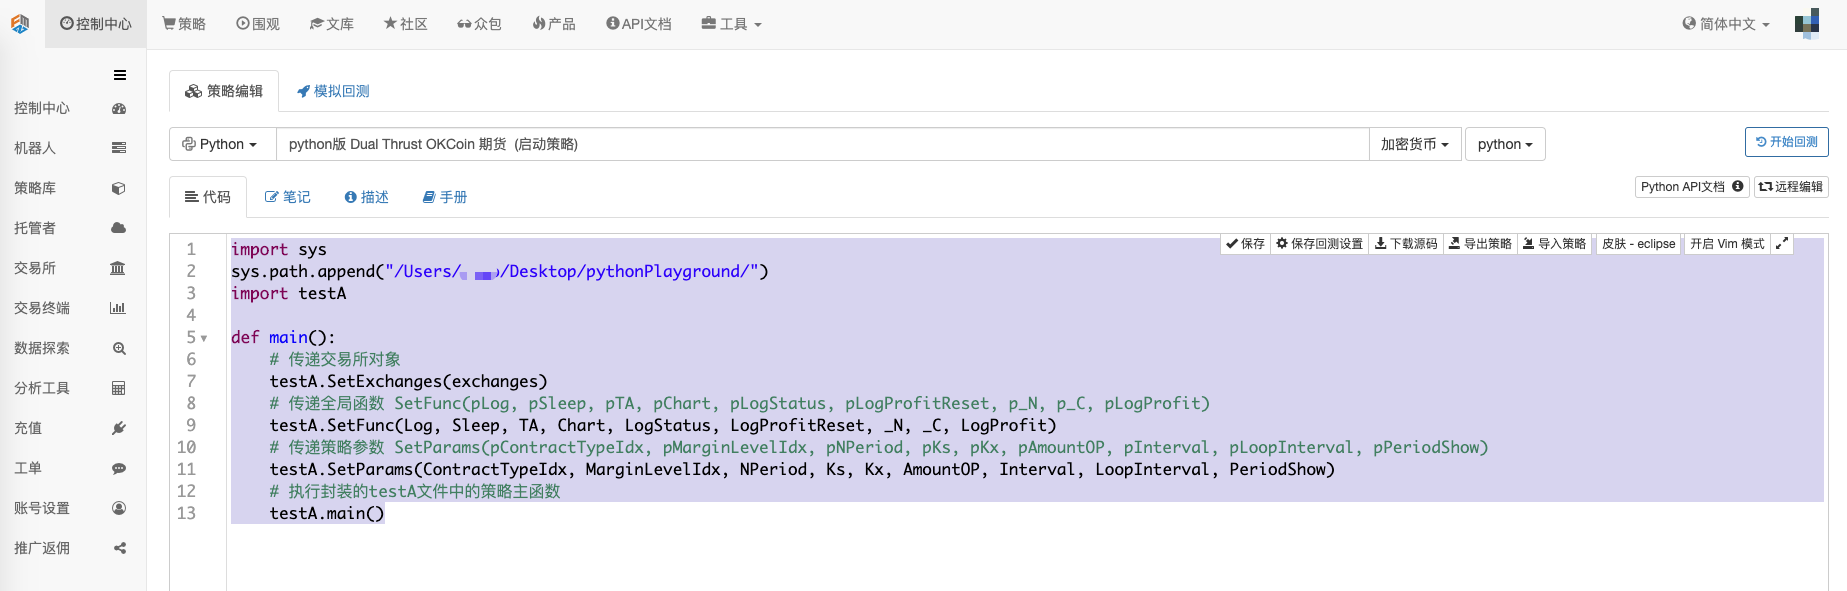Open the 工具 menu in top navigation
The image size is (1847, 591).
(x=732, y=24)
